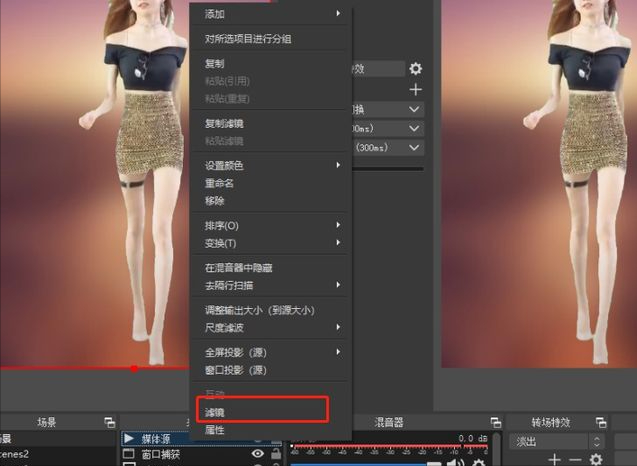The image size is (637, 466).
Task: Open the mixer audio settings gear
Action: 479,462
